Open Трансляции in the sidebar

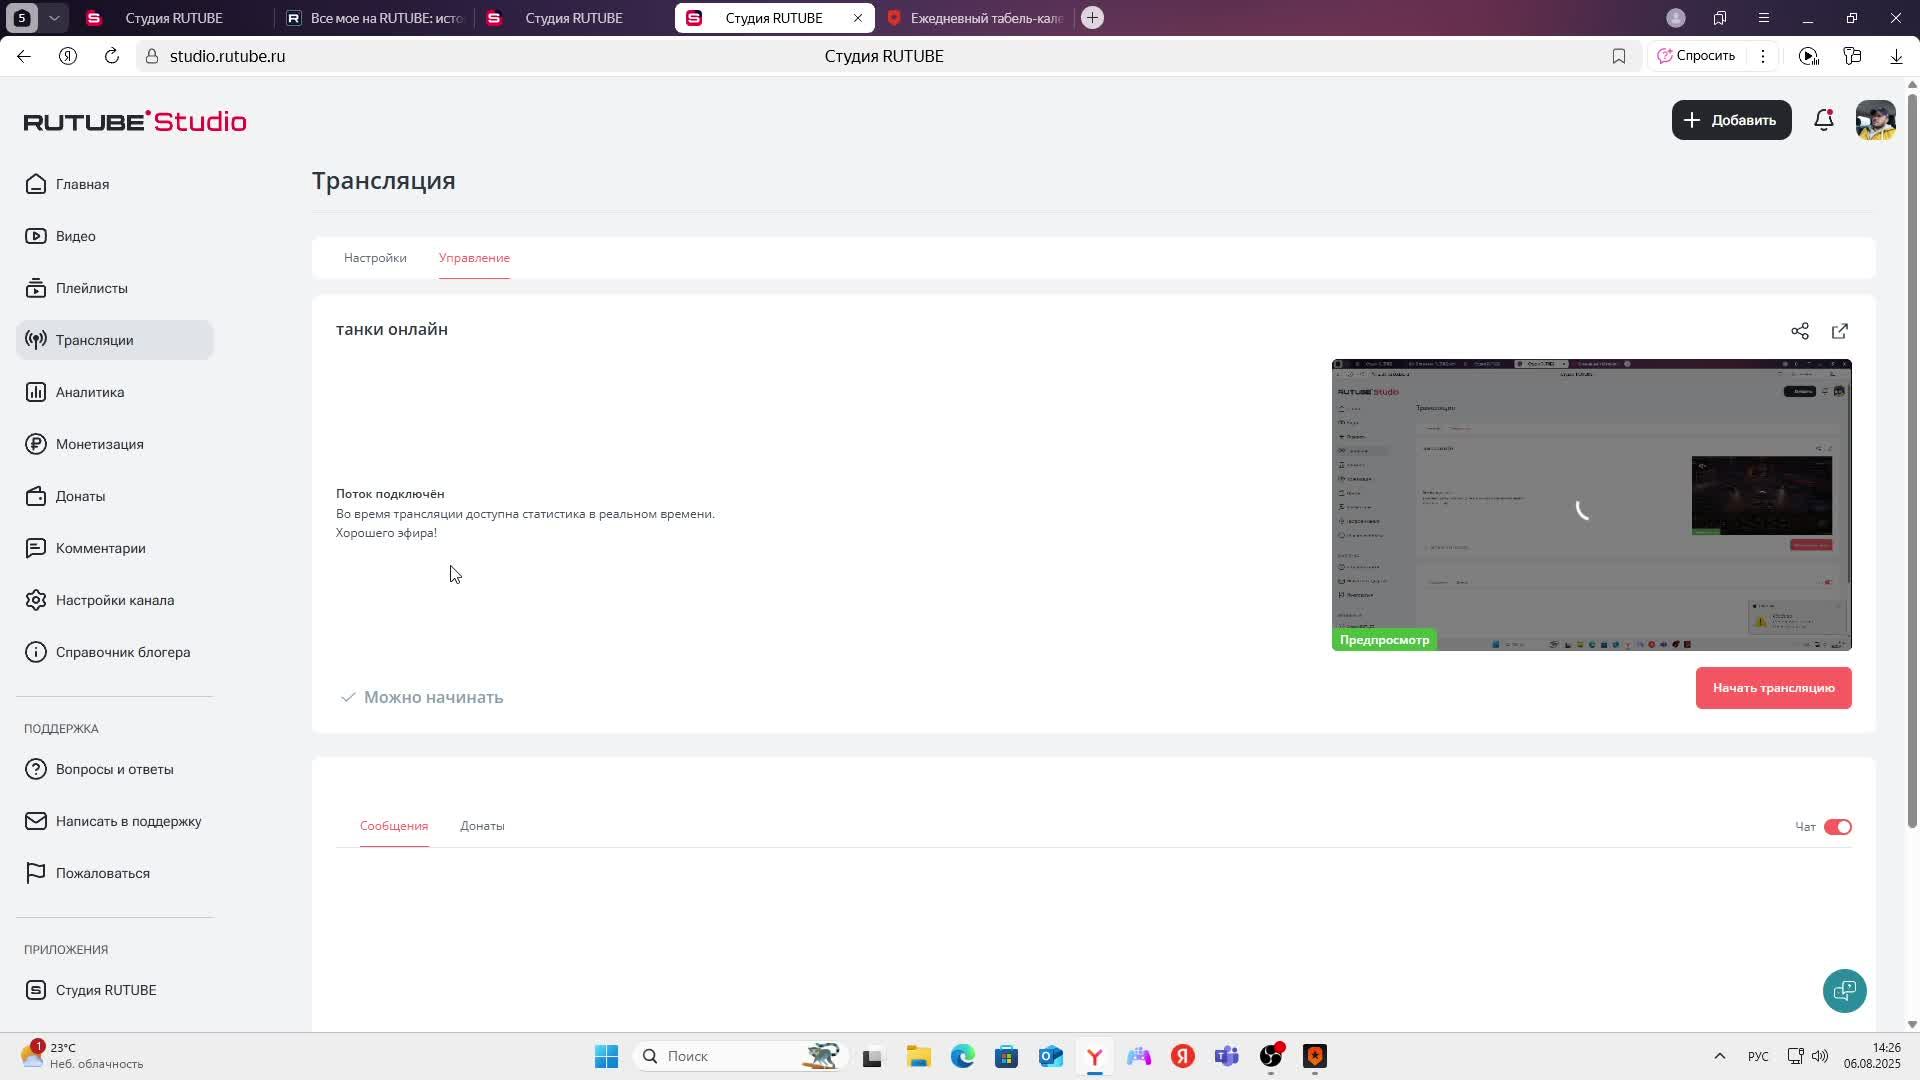(x=95, y=340)
